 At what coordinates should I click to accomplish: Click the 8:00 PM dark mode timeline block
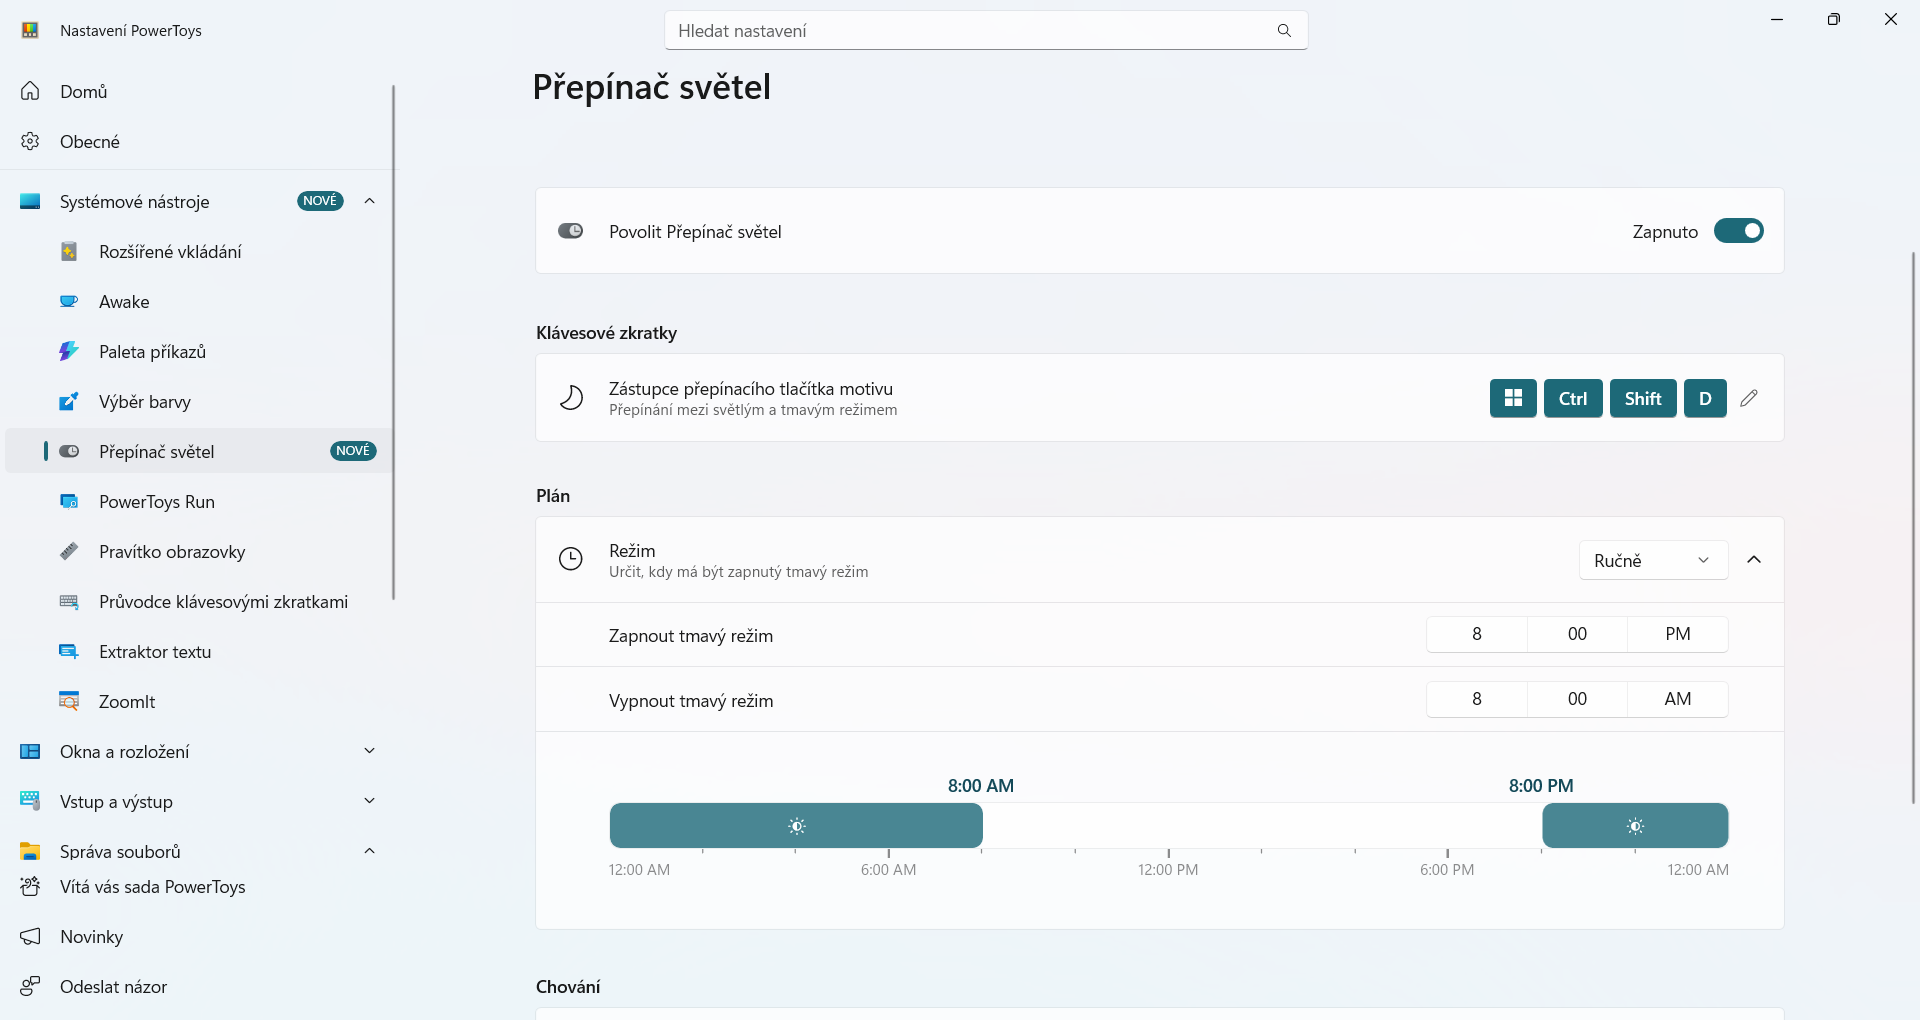(1634, 826)
